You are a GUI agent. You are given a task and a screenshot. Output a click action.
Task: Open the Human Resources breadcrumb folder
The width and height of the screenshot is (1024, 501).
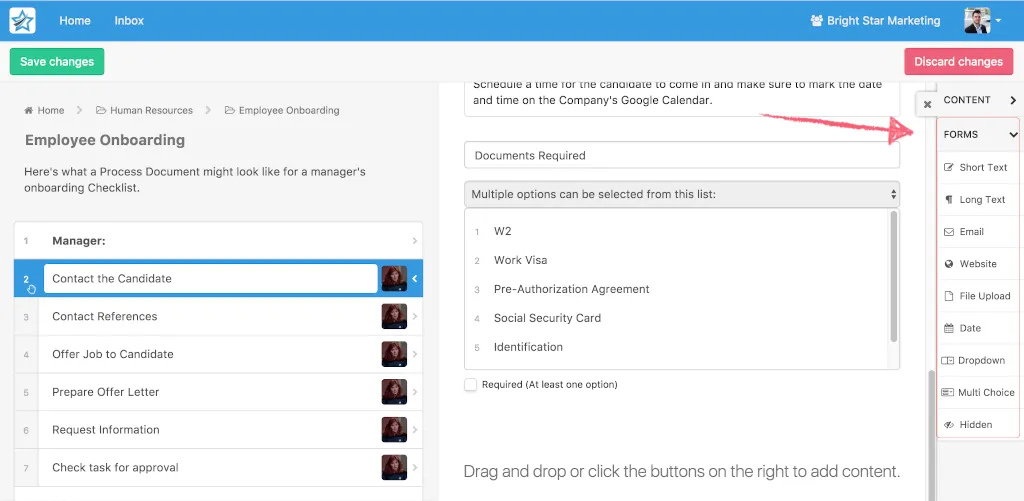tap(151, 110)
